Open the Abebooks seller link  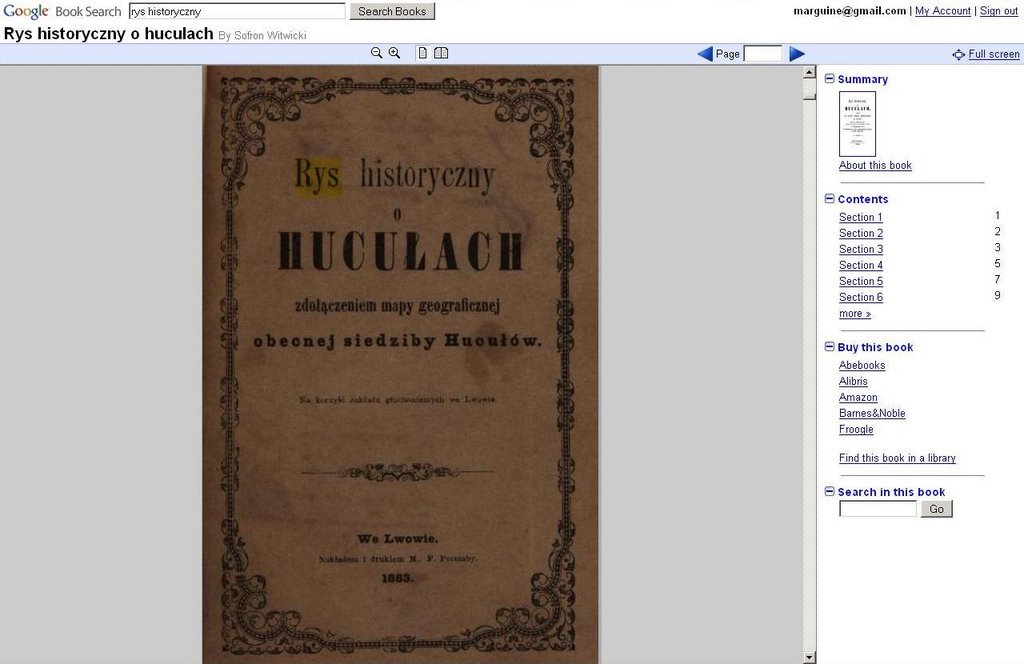[862, 365]
